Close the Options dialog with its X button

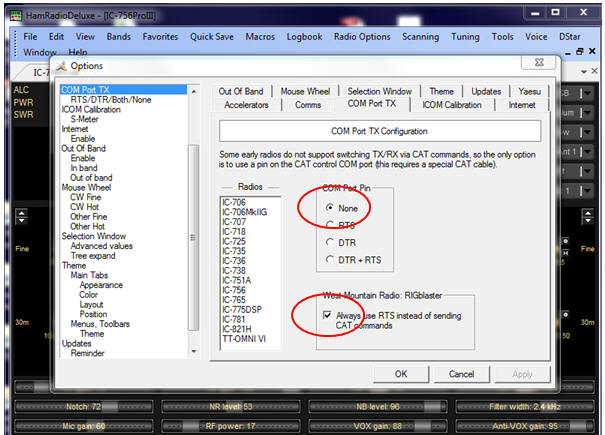click(540, 62)
